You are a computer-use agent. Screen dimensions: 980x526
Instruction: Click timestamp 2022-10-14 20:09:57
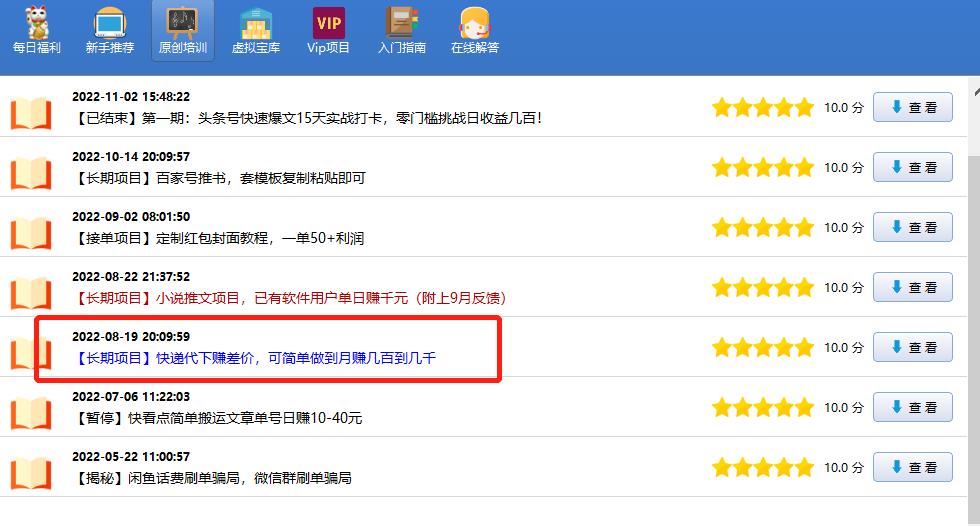pos(131,157)
